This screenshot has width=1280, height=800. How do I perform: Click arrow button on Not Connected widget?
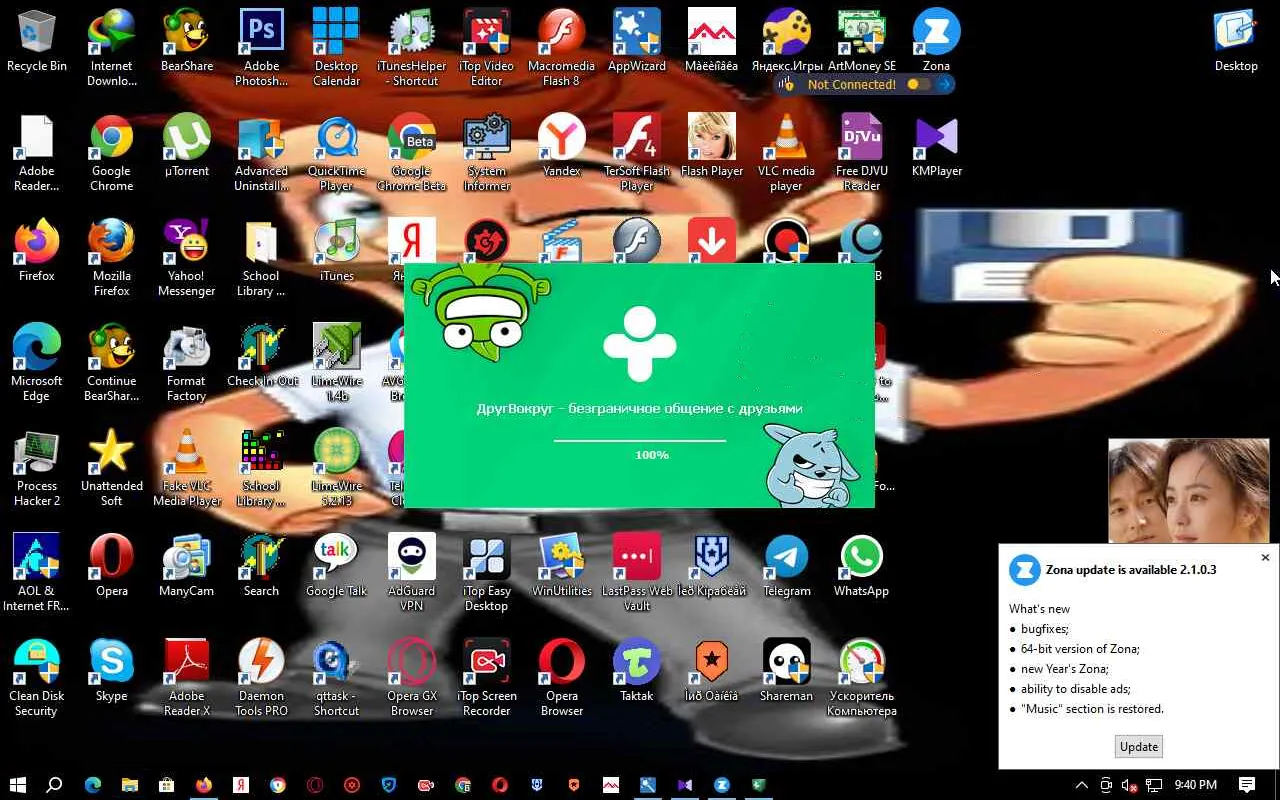[x=945, y=85]
